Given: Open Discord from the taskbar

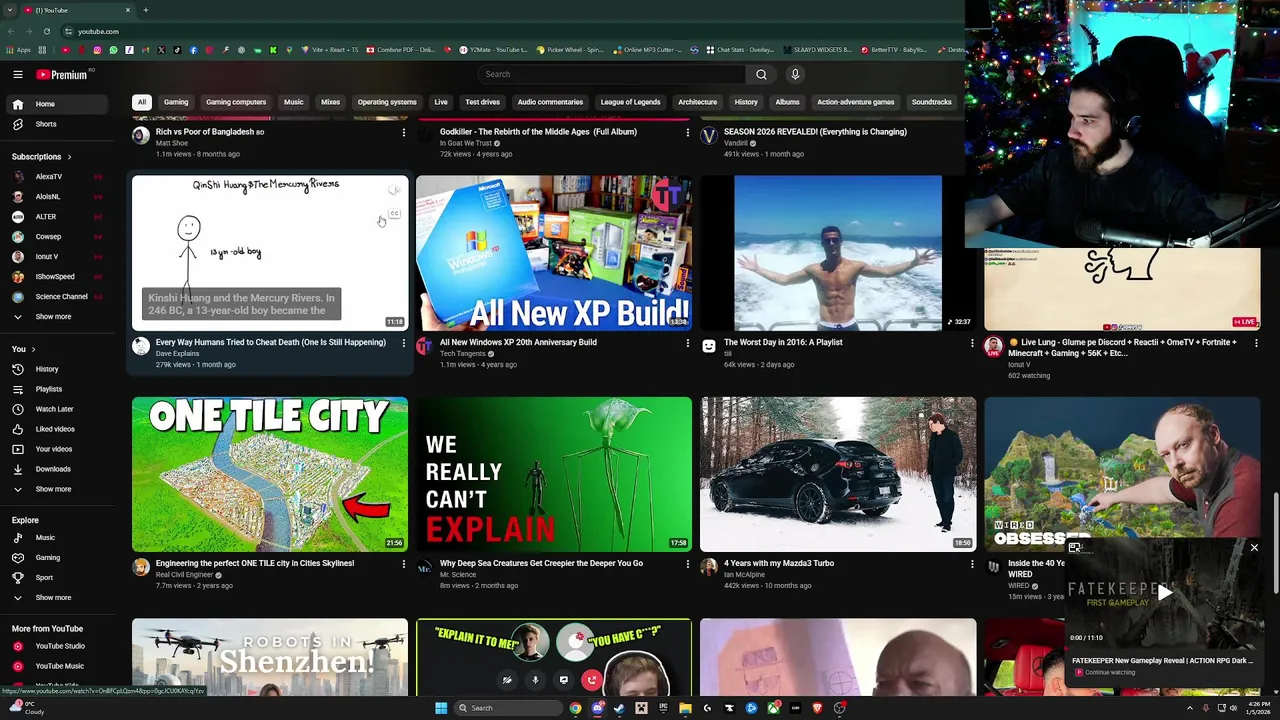Looking at the screenshot, I should click(597, 708).
